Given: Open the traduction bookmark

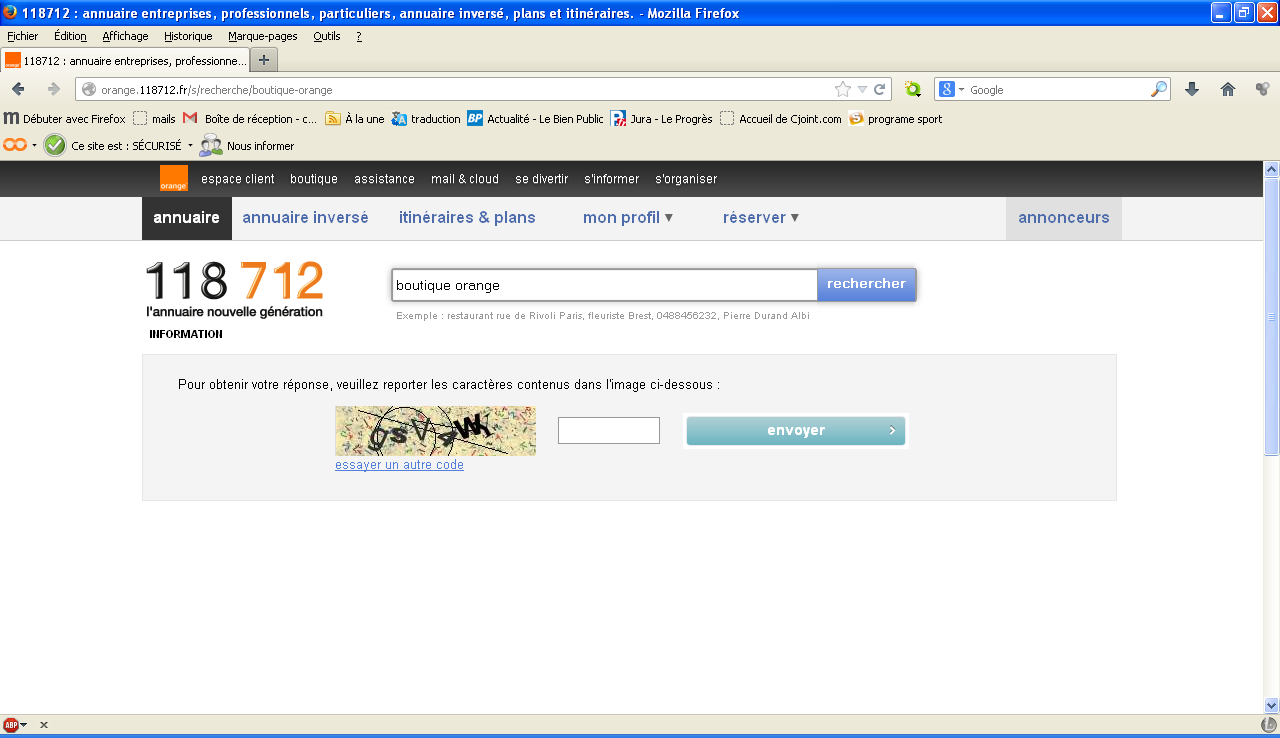Looking at the screenshot, I should [x=426, y=118].
